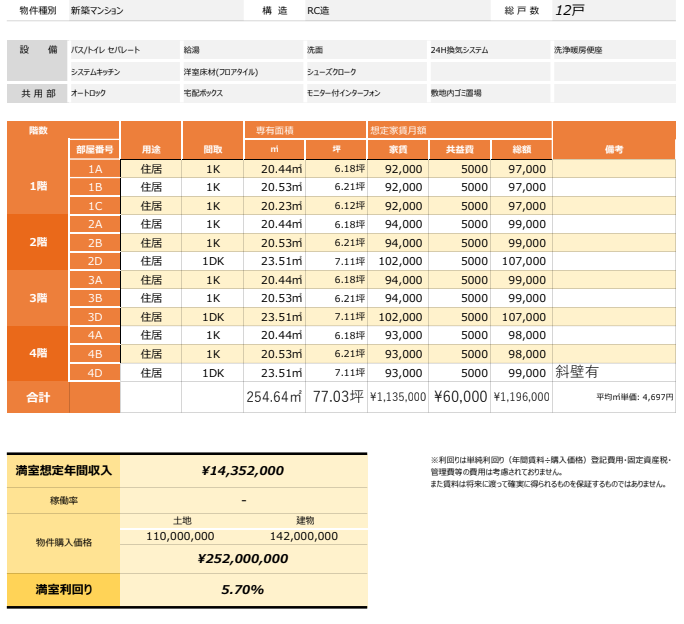The width and height of the screenshot is (684, 624).
Task: Click 4A rent value 93,000
Action: (x=398, y=335)
